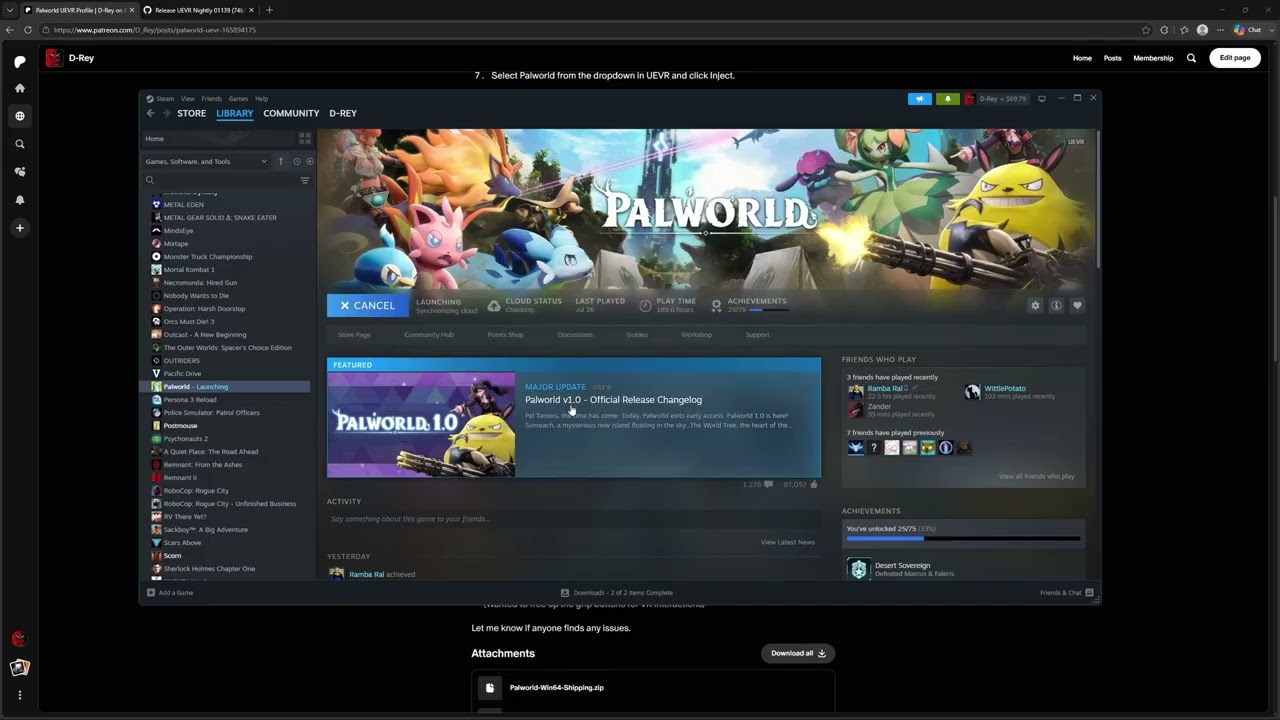
Task: Show Palworld game info icon
Action: coord(1056,305)
